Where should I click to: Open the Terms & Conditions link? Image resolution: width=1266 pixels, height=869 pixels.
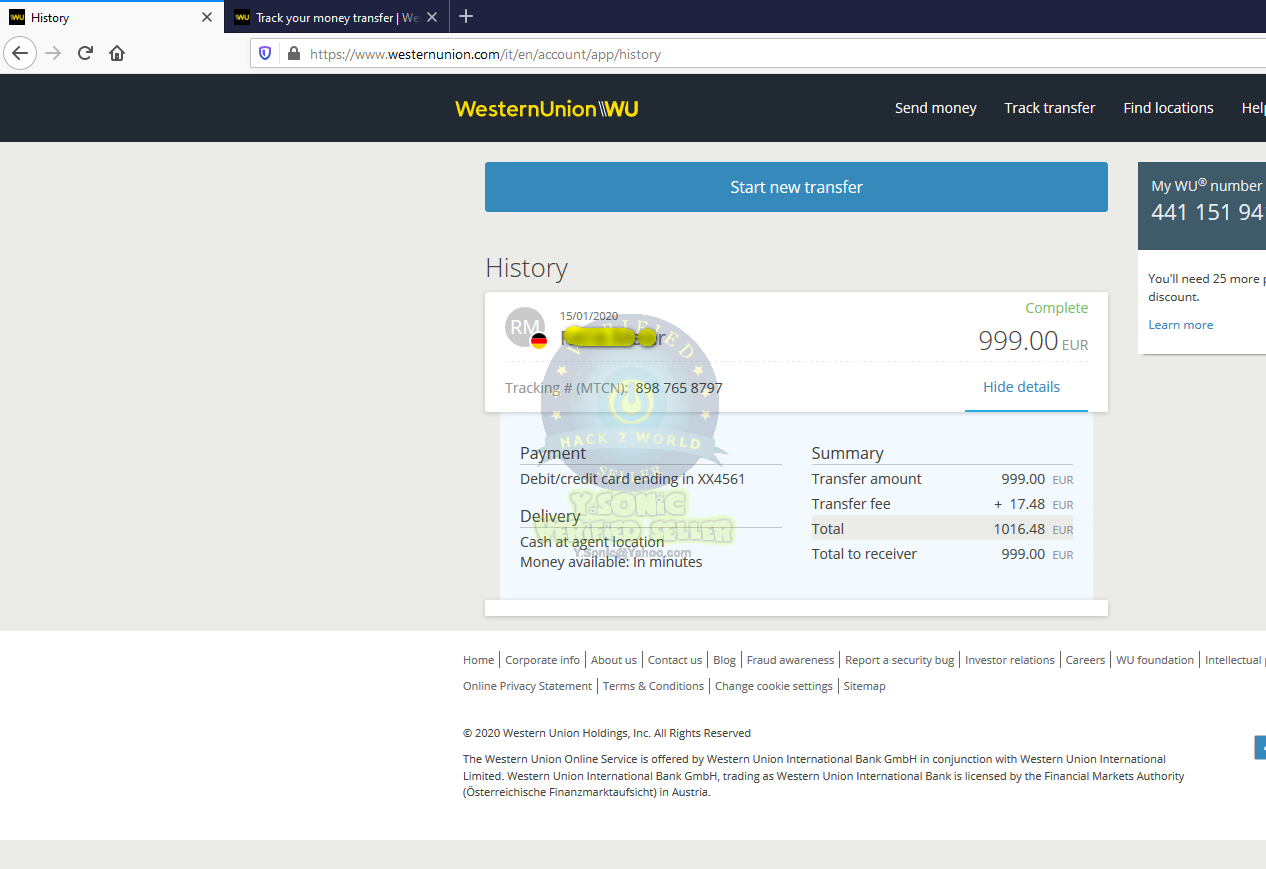653,686
